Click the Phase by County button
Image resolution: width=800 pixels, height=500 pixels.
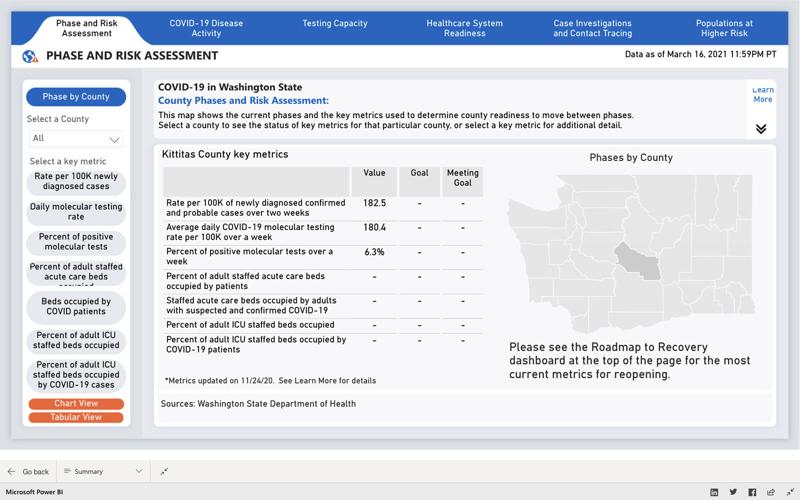pyautogui.click(x=76, y=97)
